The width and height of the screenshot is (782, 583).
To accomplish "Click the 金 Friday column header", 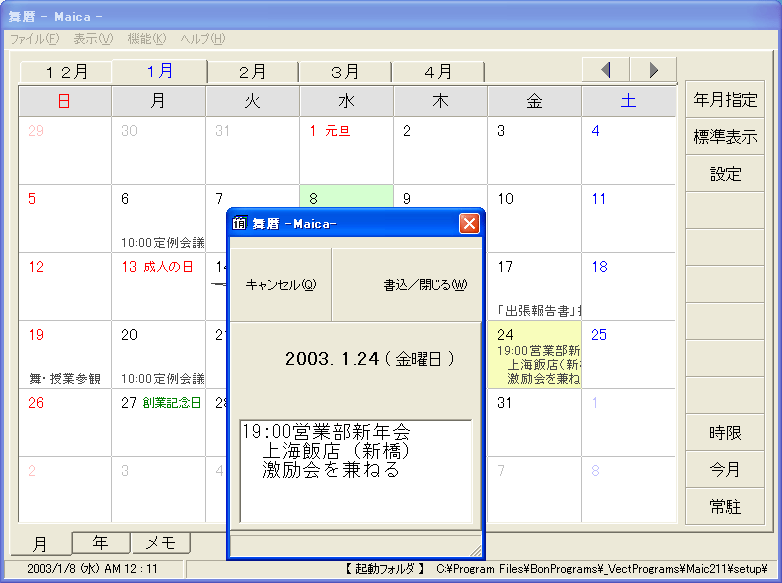I will pos(534,101).
